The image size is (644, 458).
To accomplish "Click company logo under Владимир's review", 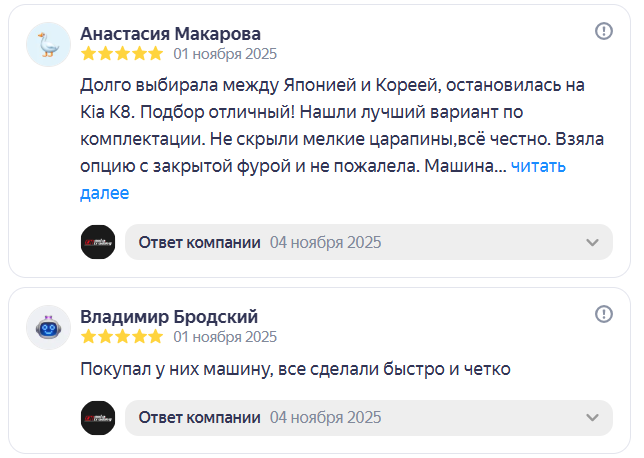I will coord(98,417).
